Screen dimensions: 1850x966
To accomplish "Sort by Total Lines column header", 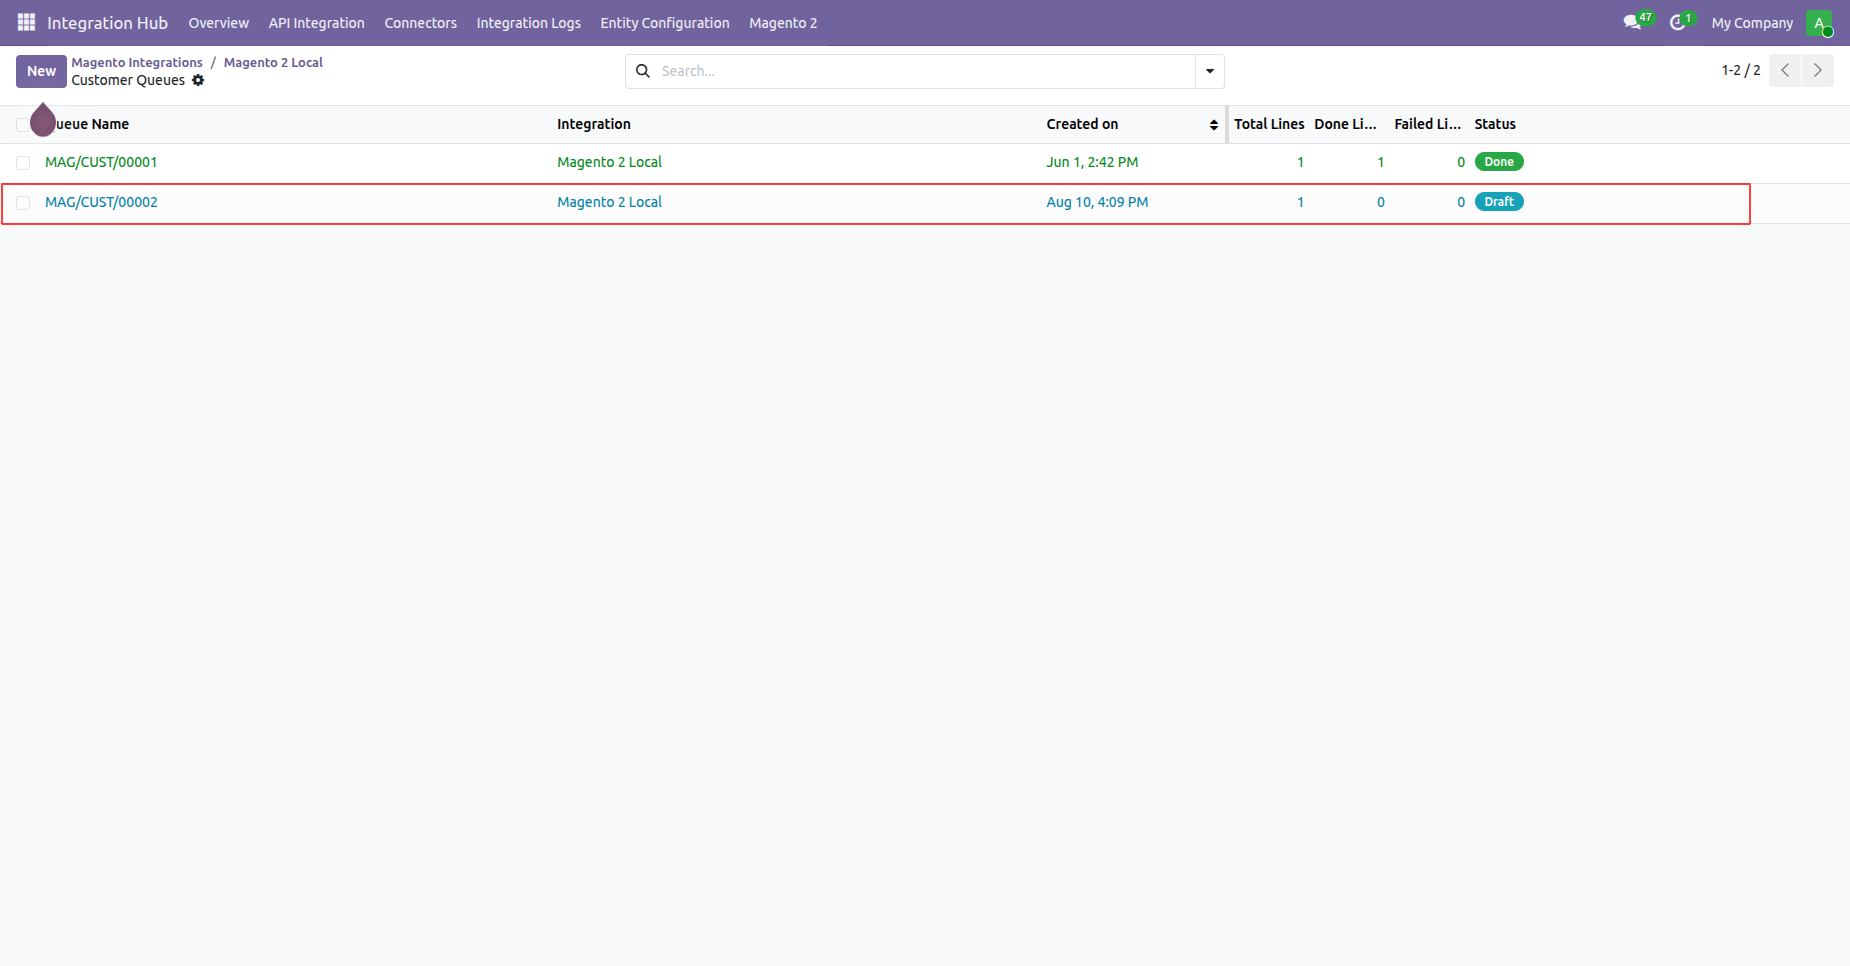I will tap(1269, 124).
